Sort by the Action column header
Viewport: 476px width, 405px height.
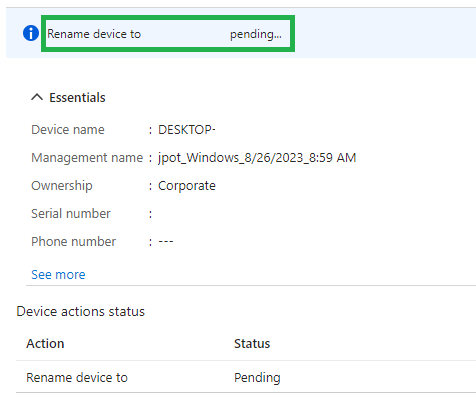pyautogui.click(x=45, y=344)
